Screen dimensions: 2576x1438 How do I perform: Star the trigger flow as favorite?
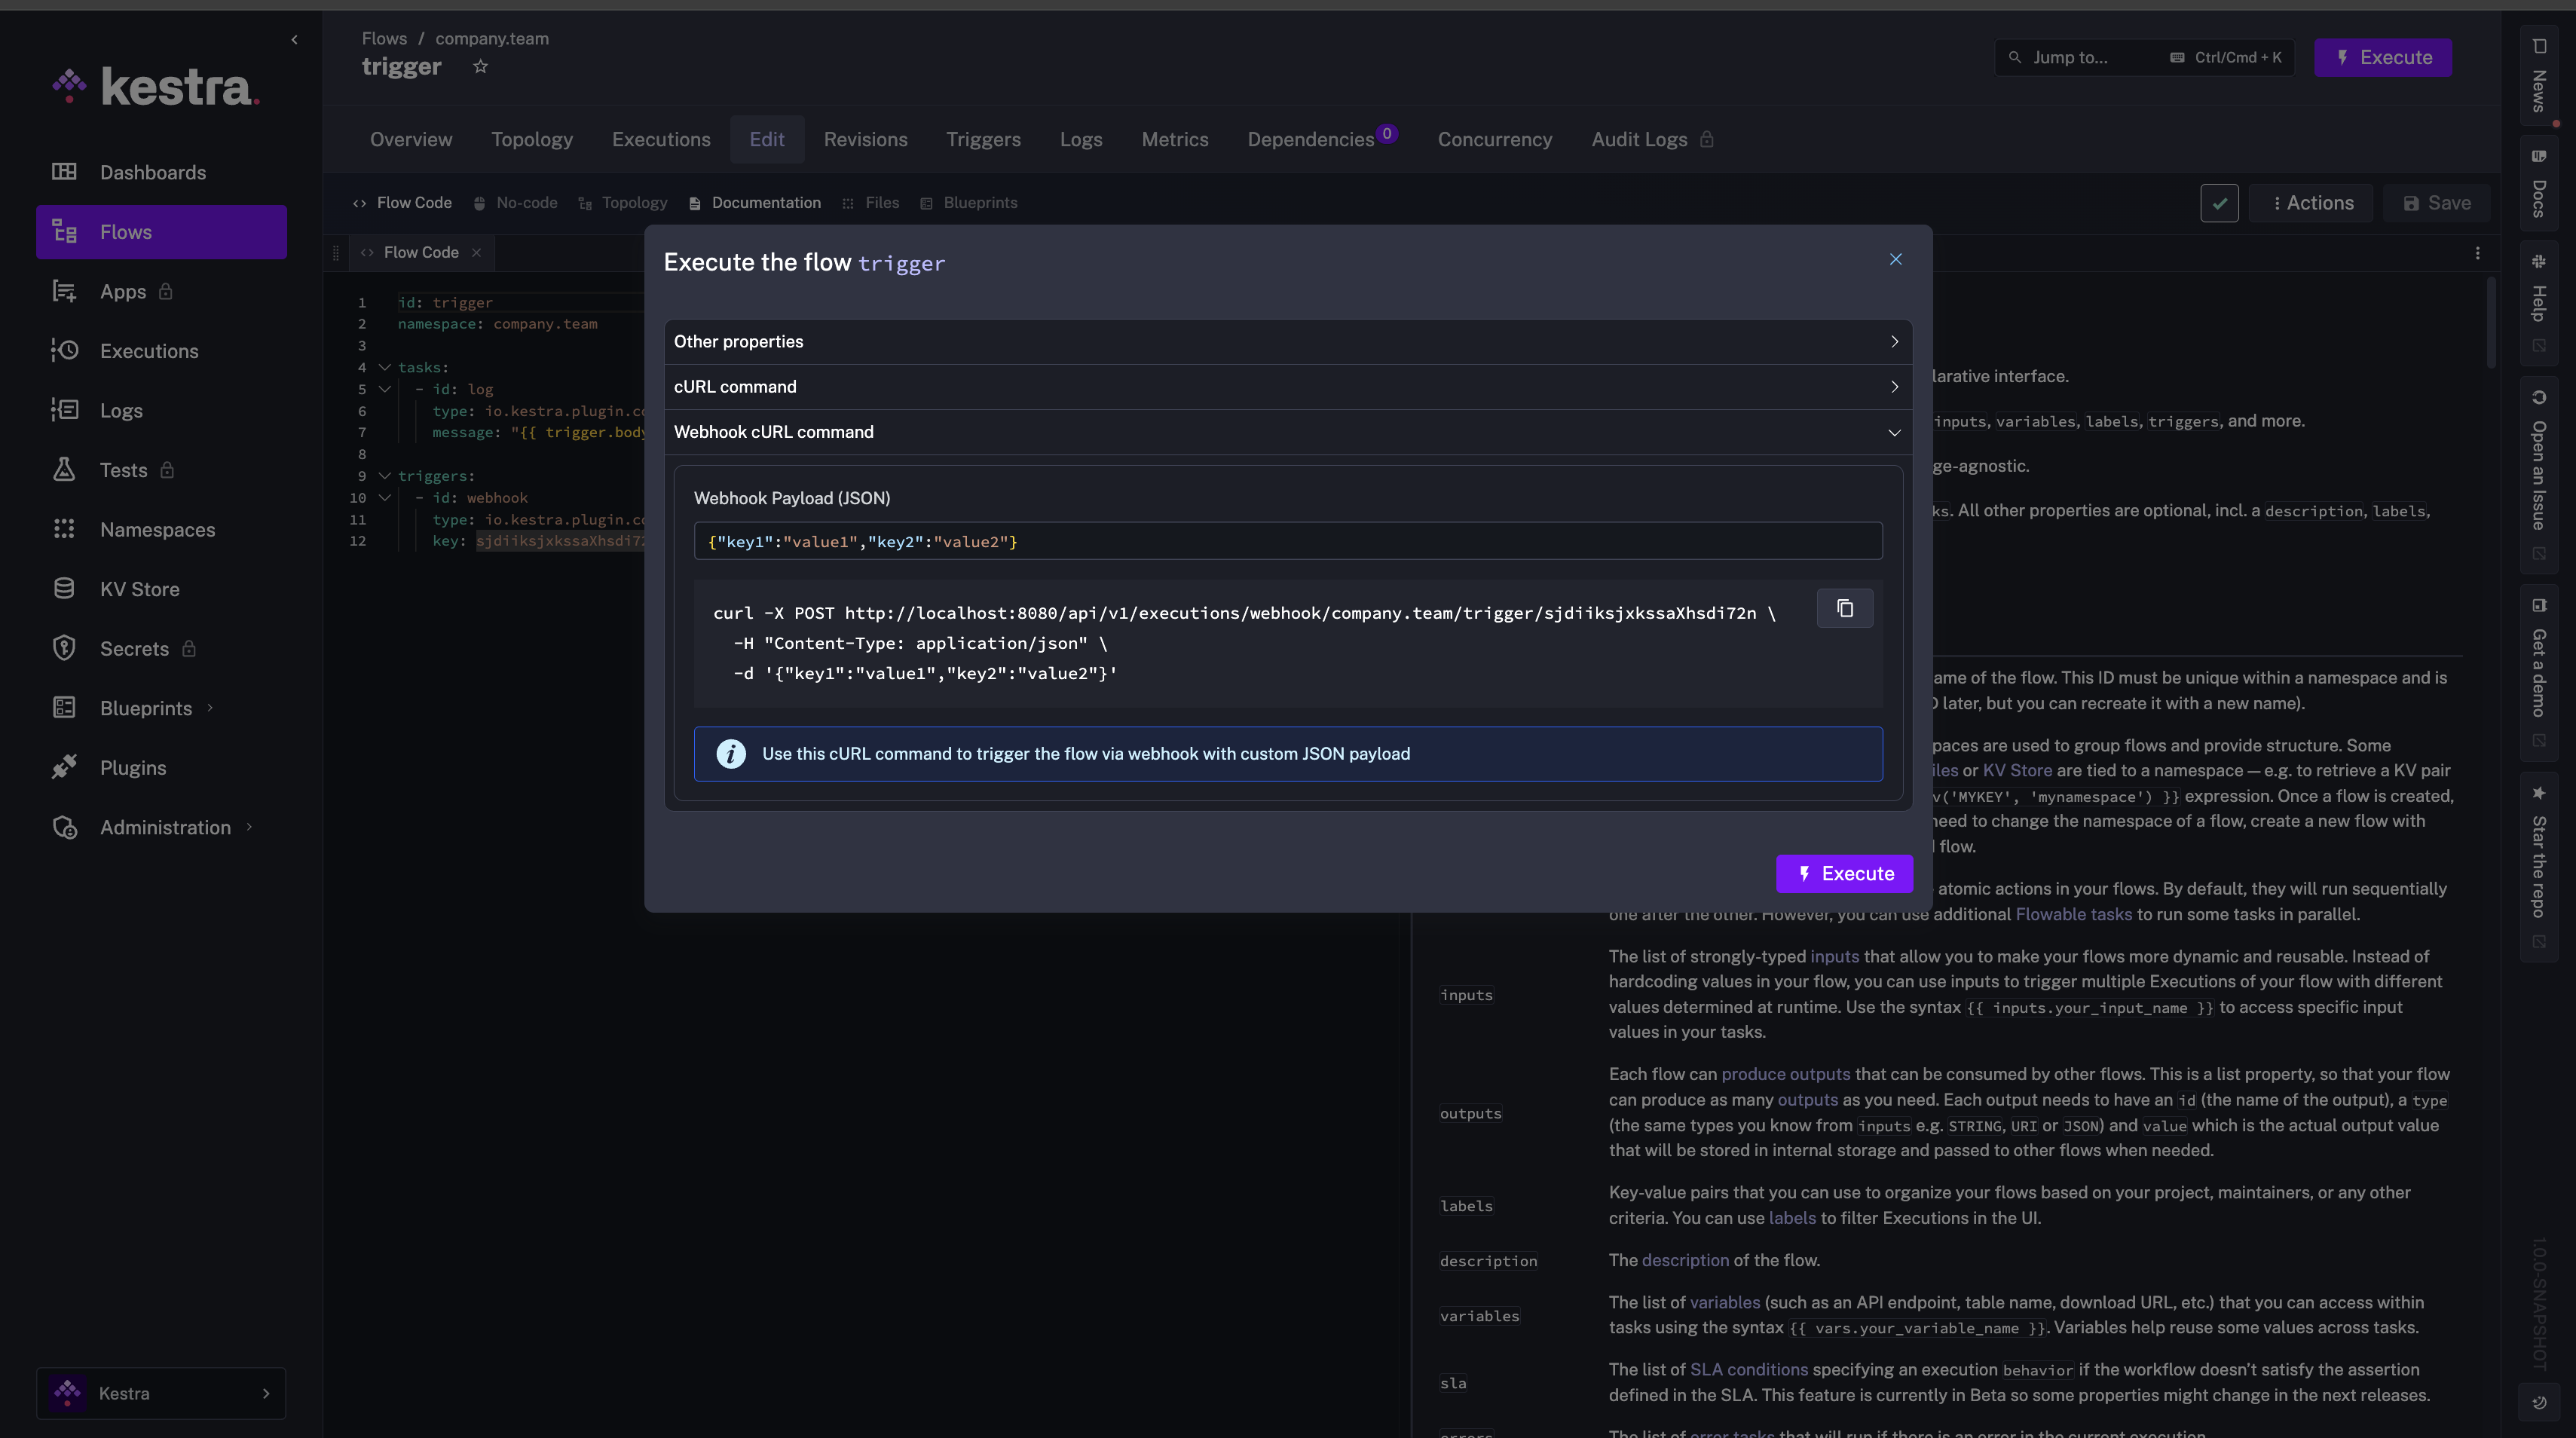[x=479, y=66]
